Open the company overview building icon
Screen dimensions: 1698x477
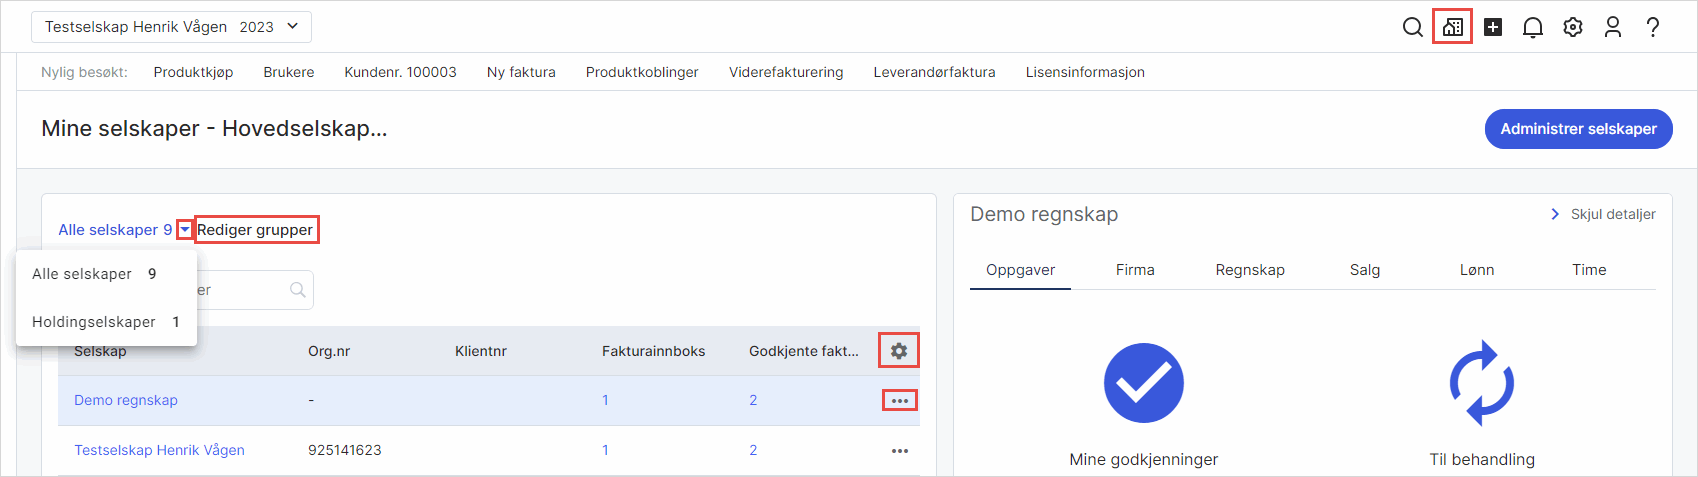pos(1452,27)
